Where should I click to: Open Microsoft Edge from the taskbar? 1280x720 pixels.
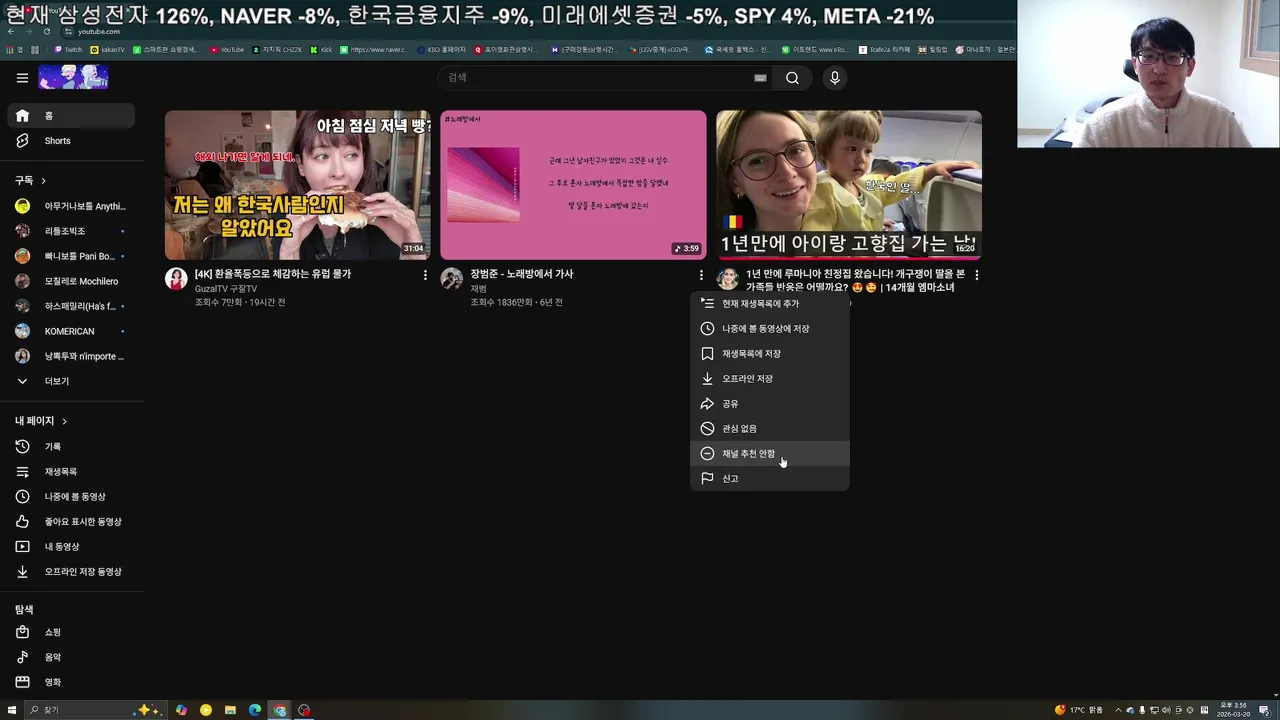coord(255,710)
